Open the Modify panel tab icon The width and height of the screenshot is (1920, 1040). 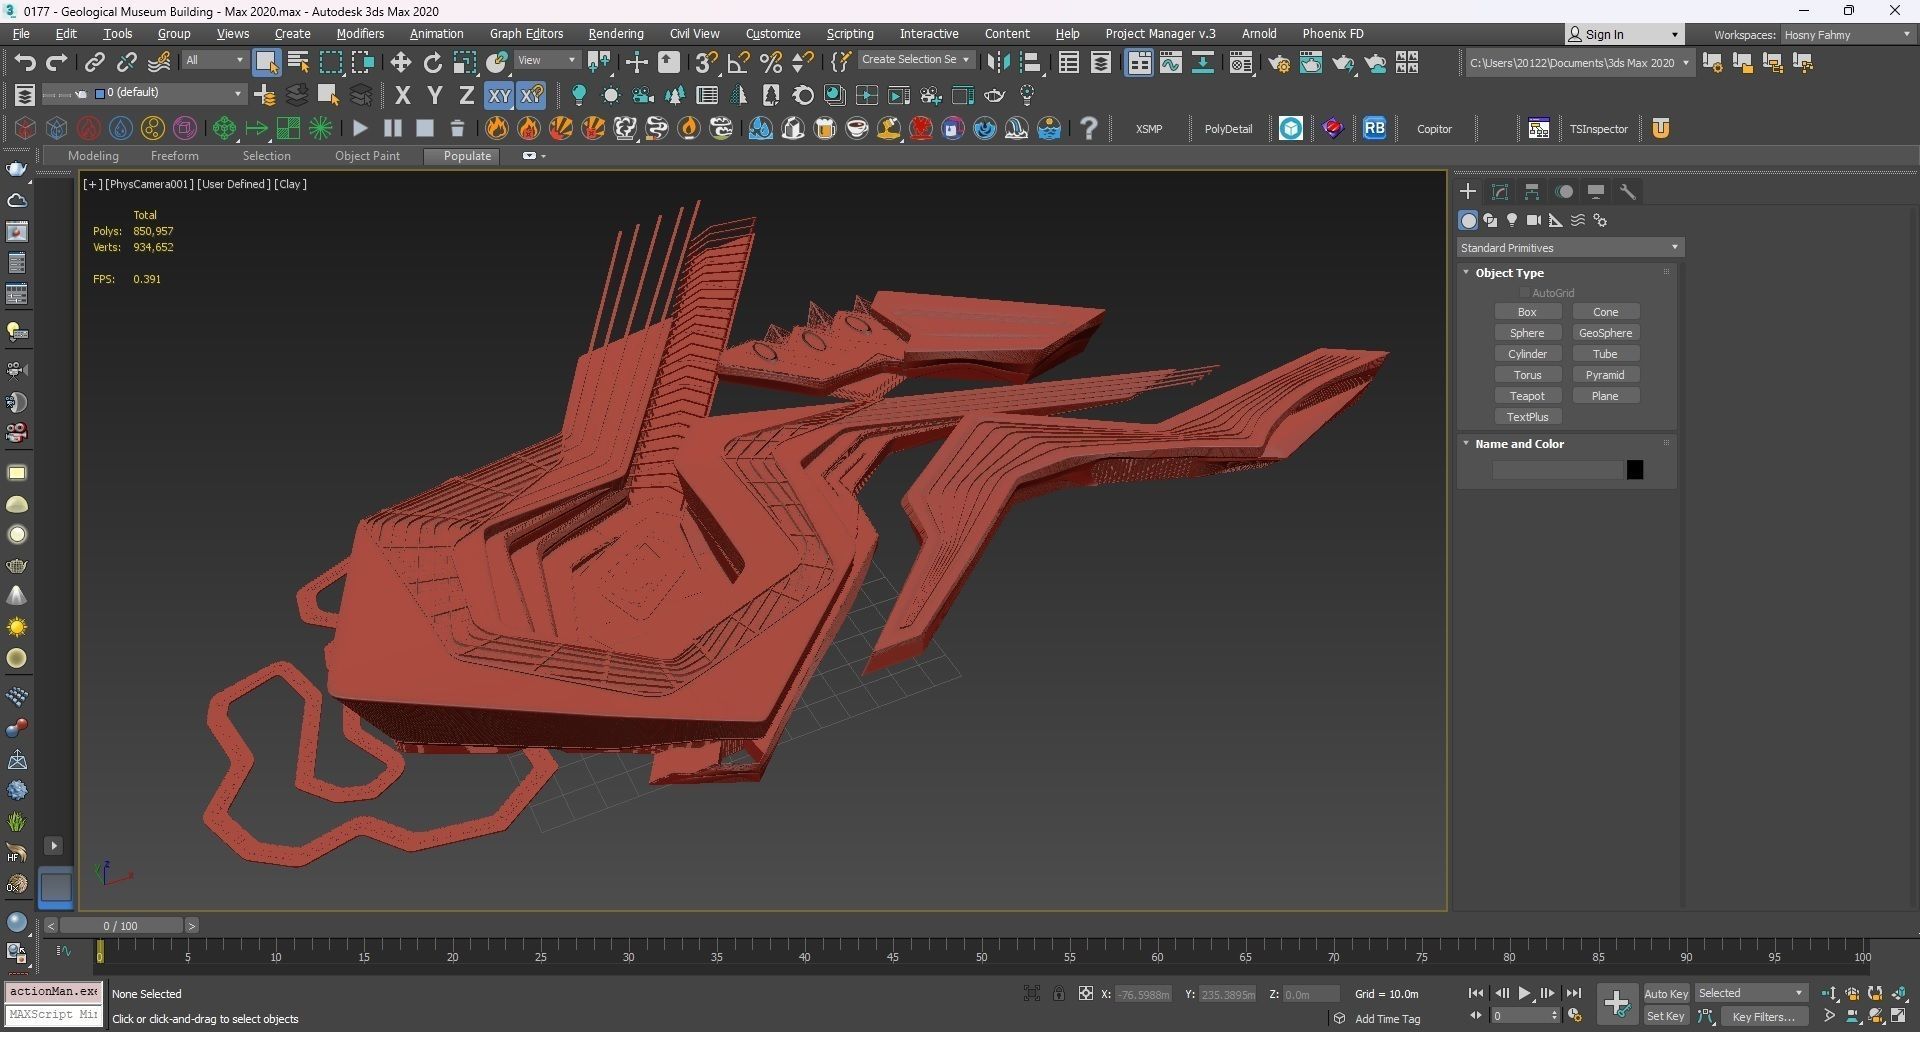(x=1500, y=192)
